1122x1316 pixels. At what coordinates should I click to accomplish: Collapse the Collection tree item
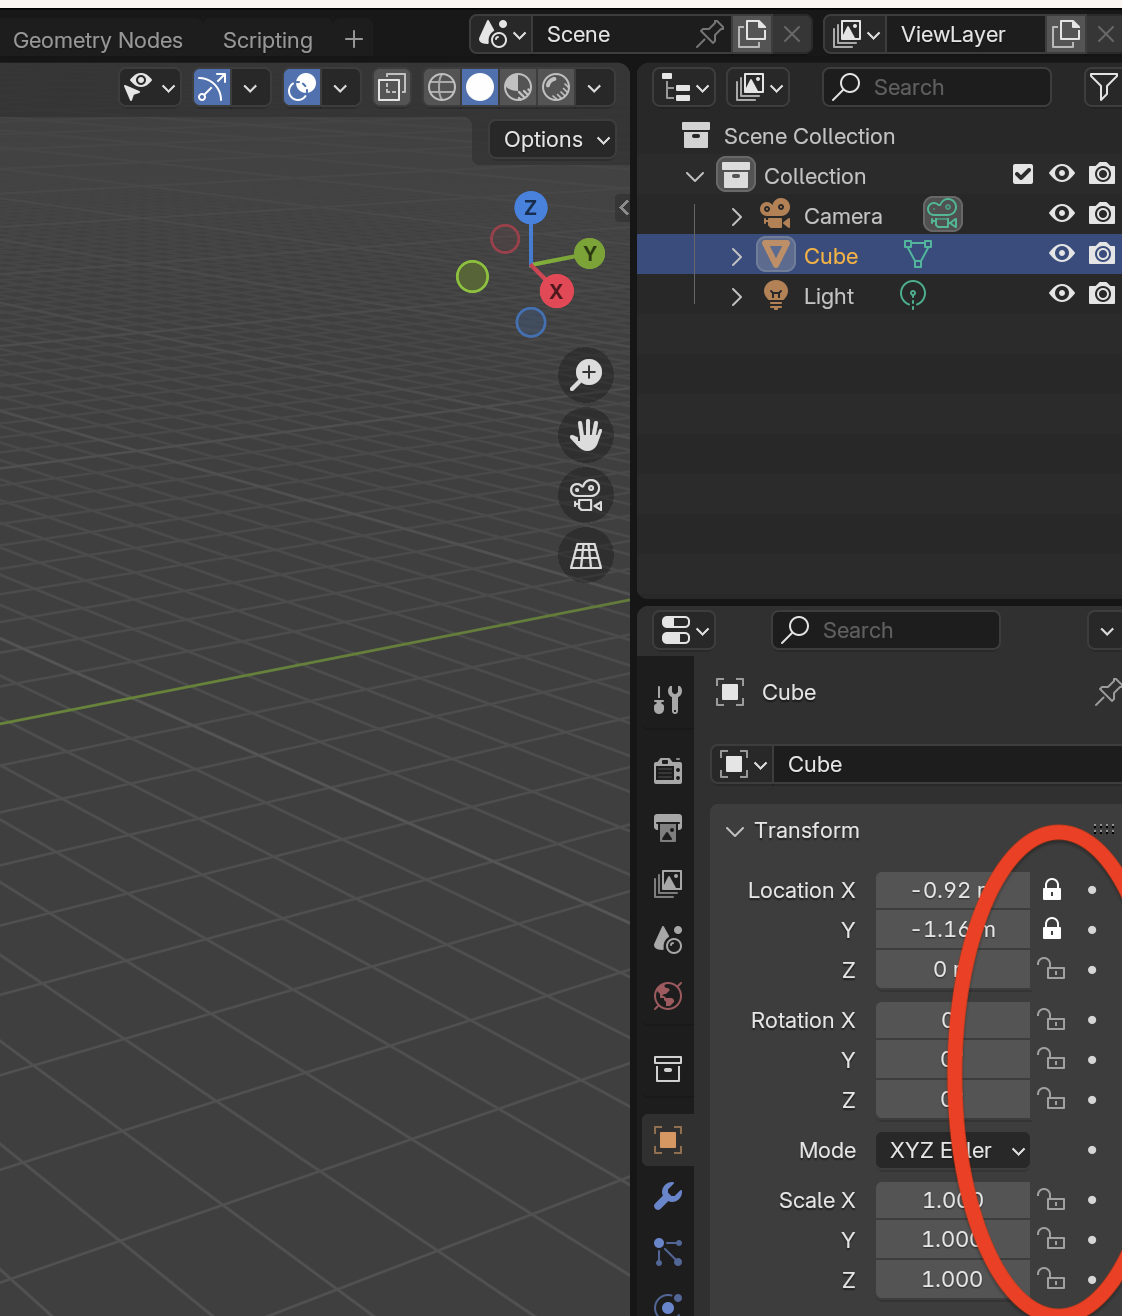[695, 176]
